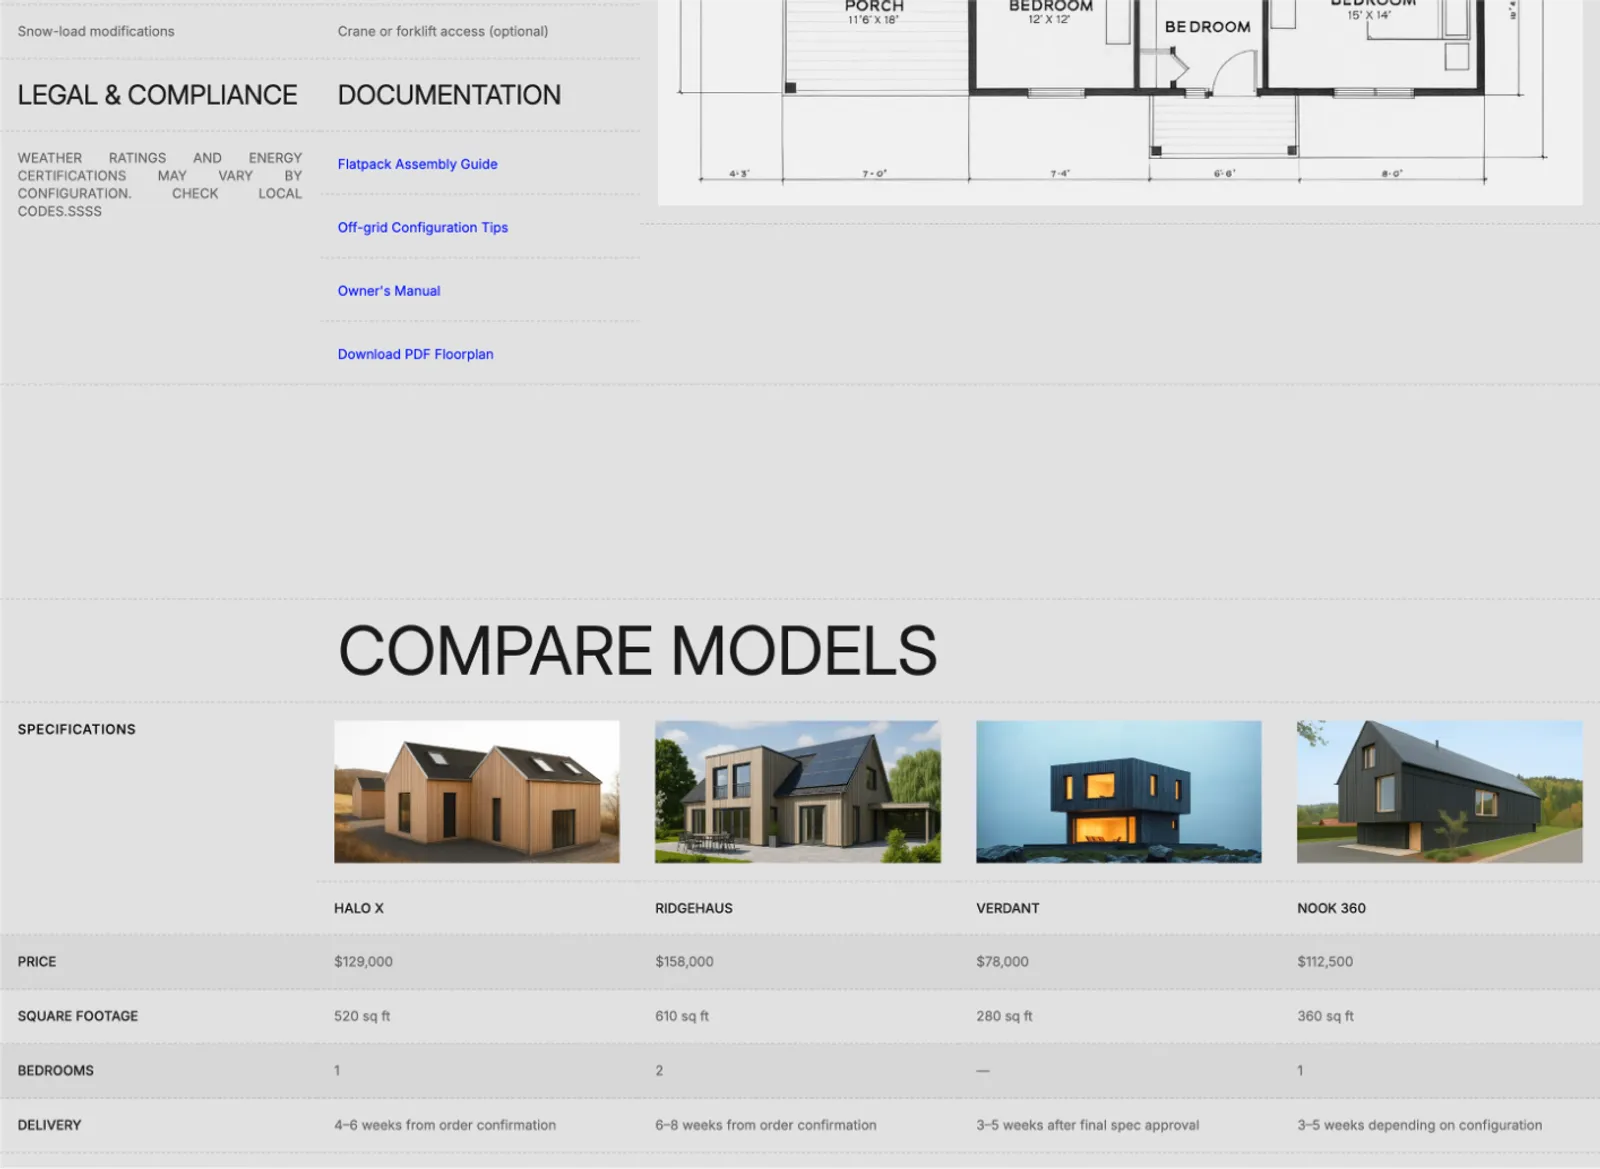The width and height of the screenshot is (1600, 1169).
Task: Click the HALO X model name
Action: pos(358,908)
